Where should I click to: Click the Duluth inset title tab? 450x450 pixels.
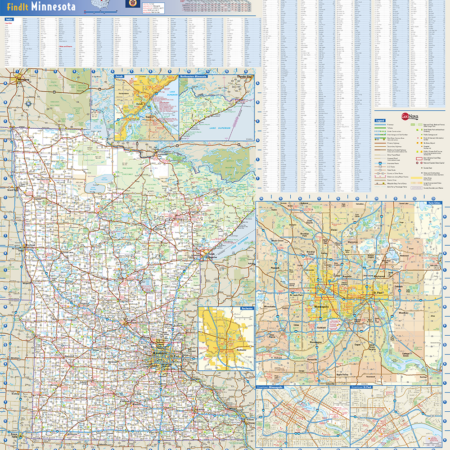pyautogui.click(x=119, y=76)
